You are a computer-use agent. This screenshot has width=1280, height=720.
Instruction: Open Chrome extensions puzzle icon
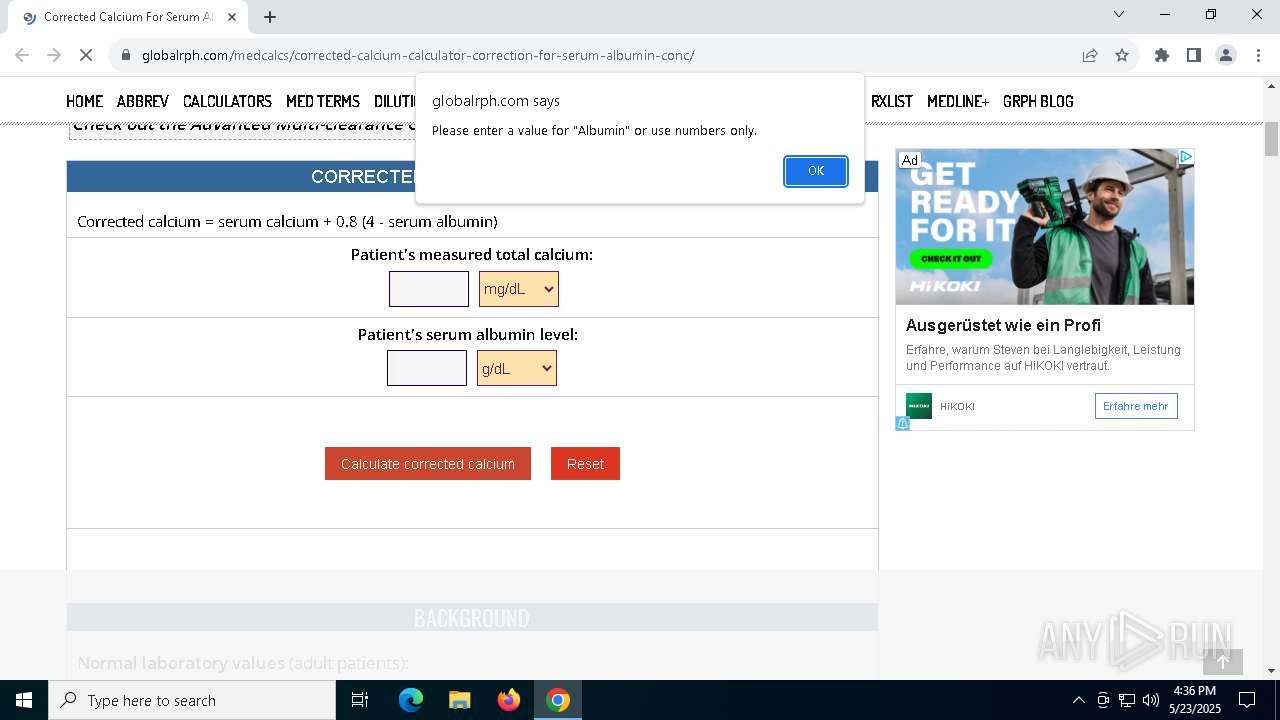(1162, 55)
